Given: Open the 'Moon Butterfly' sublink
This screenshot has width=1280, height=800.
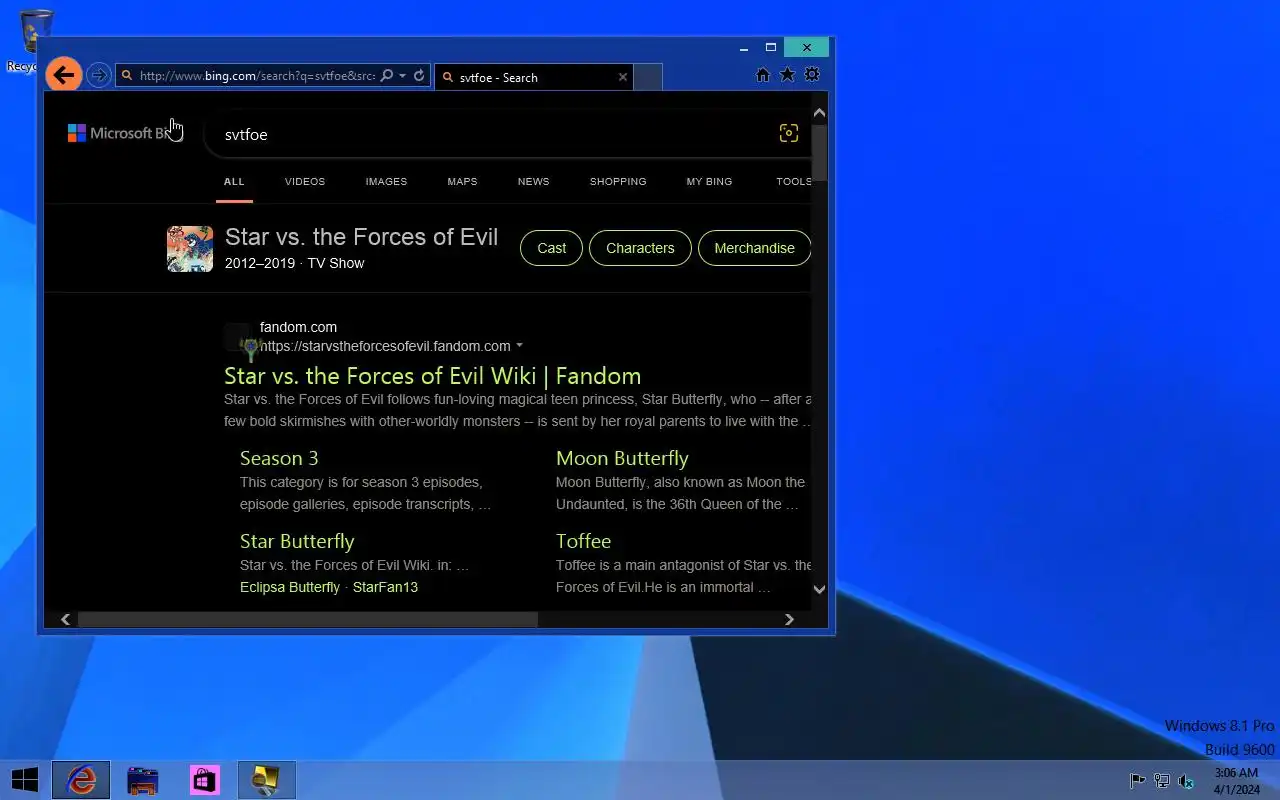Looking at the screenshot, I should click(x=622, y=458).
